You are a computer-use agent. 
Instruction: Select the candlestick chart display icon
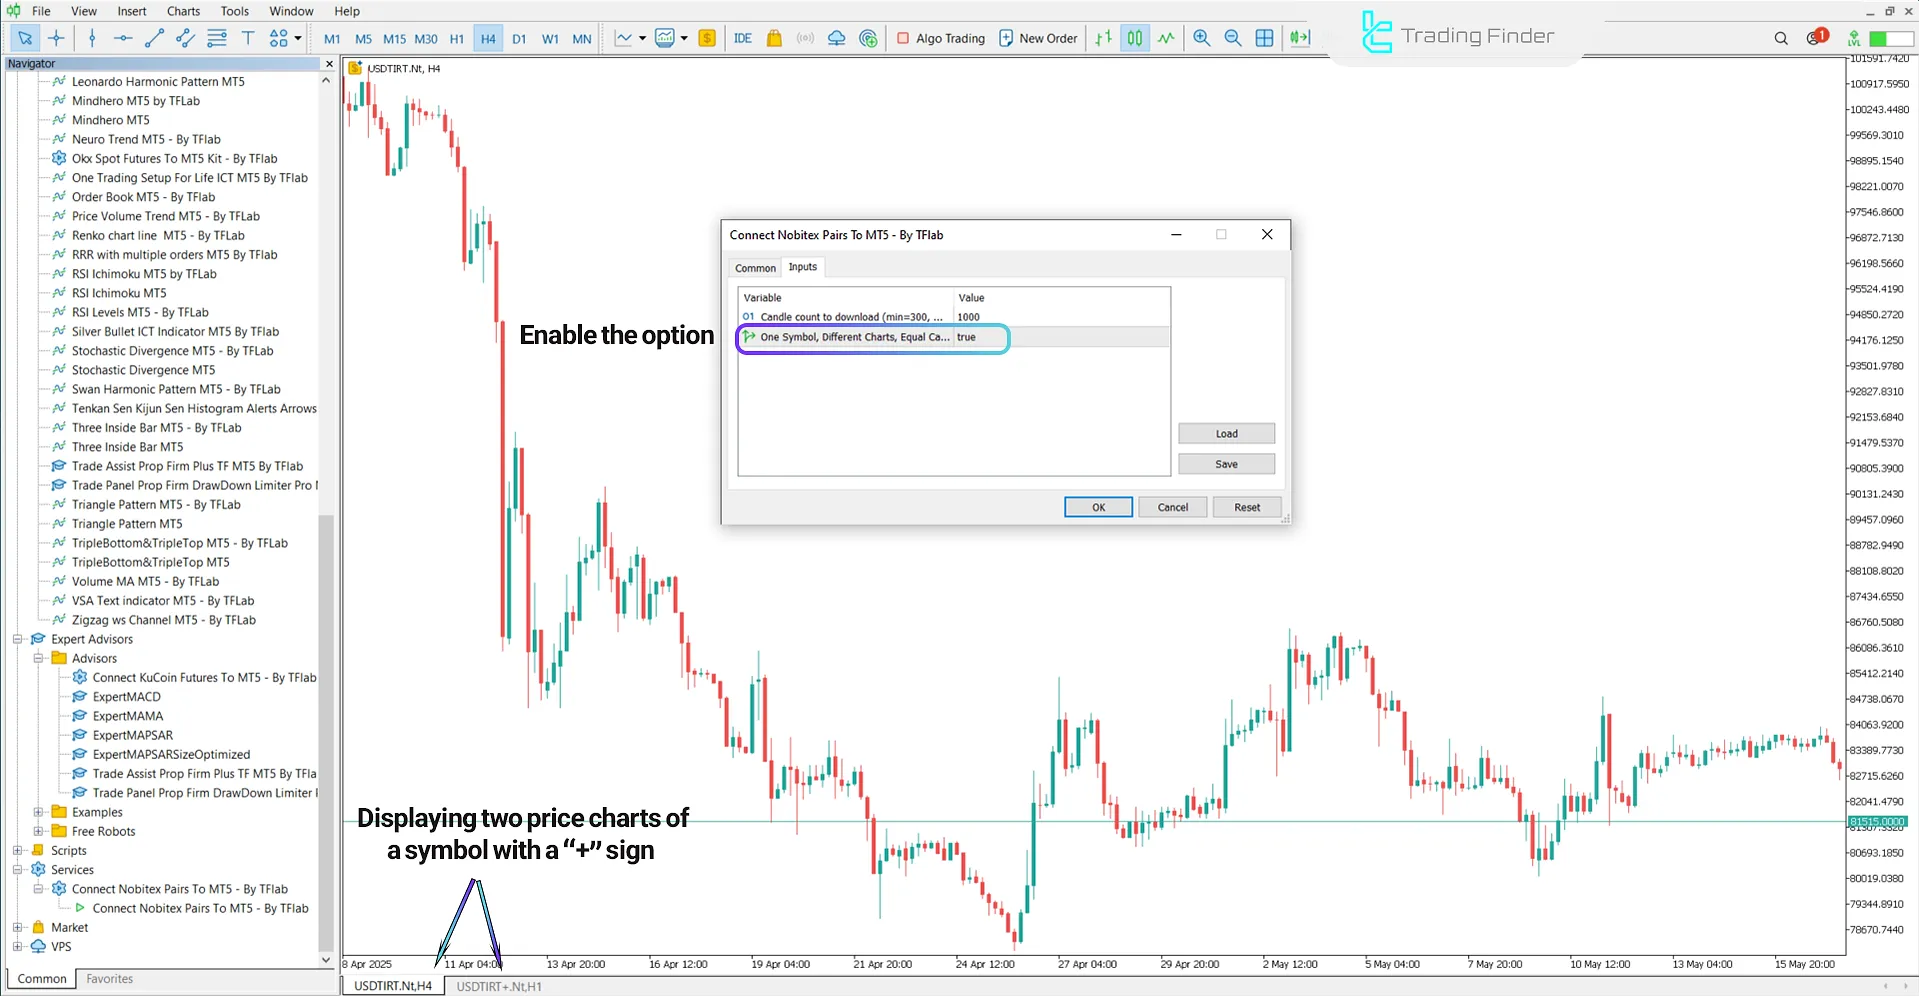point(1134,38)
